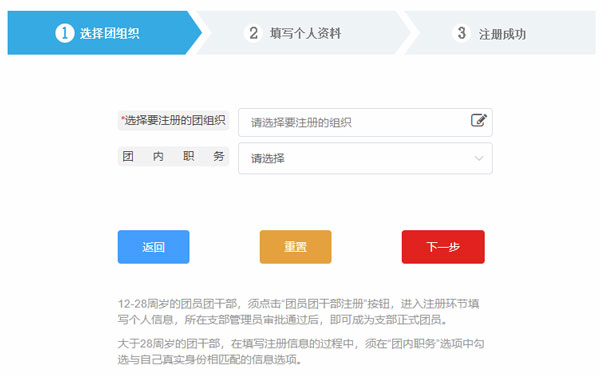This screenshot has height=375, width=600.
Task: Go to the 填写个人资料 step tab
Action: coord(302,33)
